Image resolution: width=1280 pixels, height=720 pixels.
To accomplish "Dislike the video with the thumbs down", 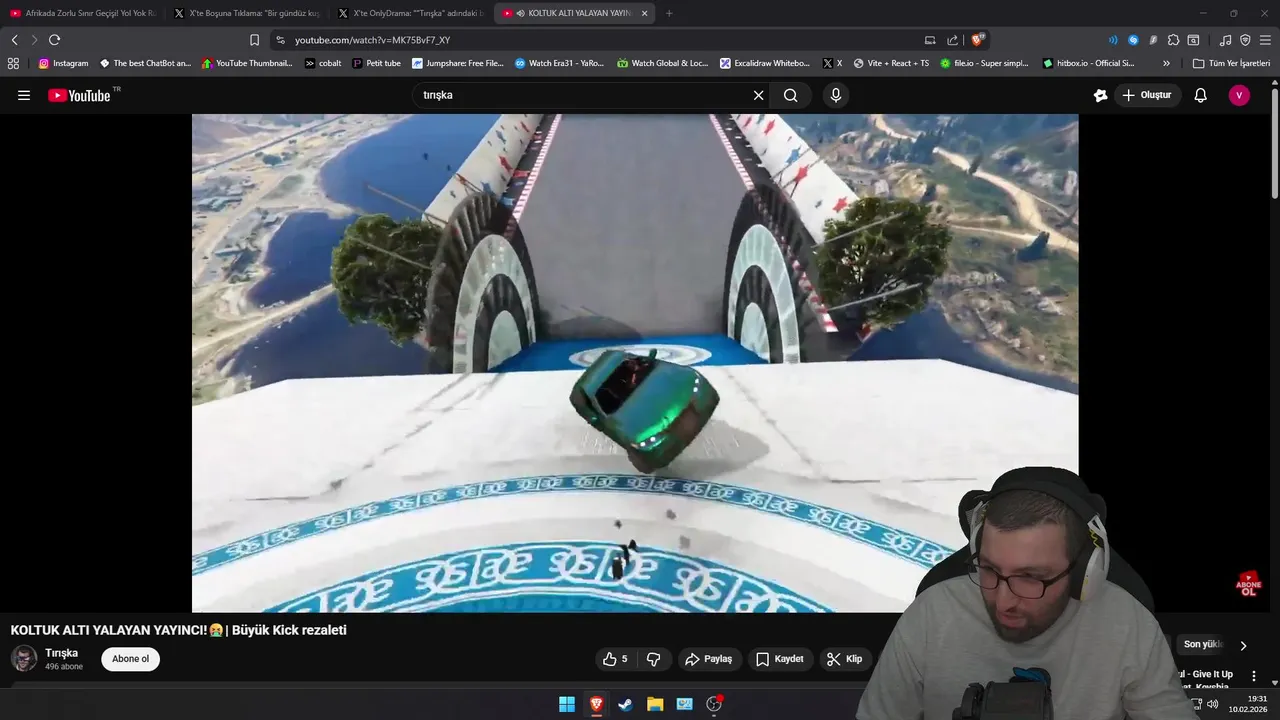I will coord(654,659).
